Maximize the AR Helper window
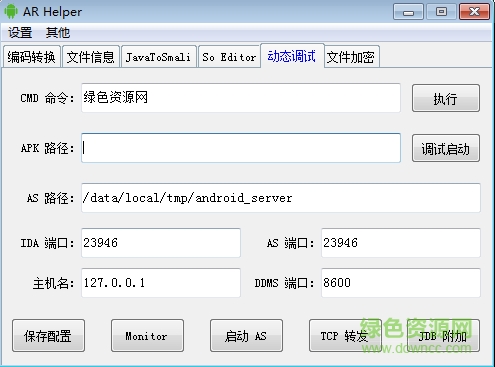Image resolution: width=495 pixels, height=367 pixels. (441, 12)
